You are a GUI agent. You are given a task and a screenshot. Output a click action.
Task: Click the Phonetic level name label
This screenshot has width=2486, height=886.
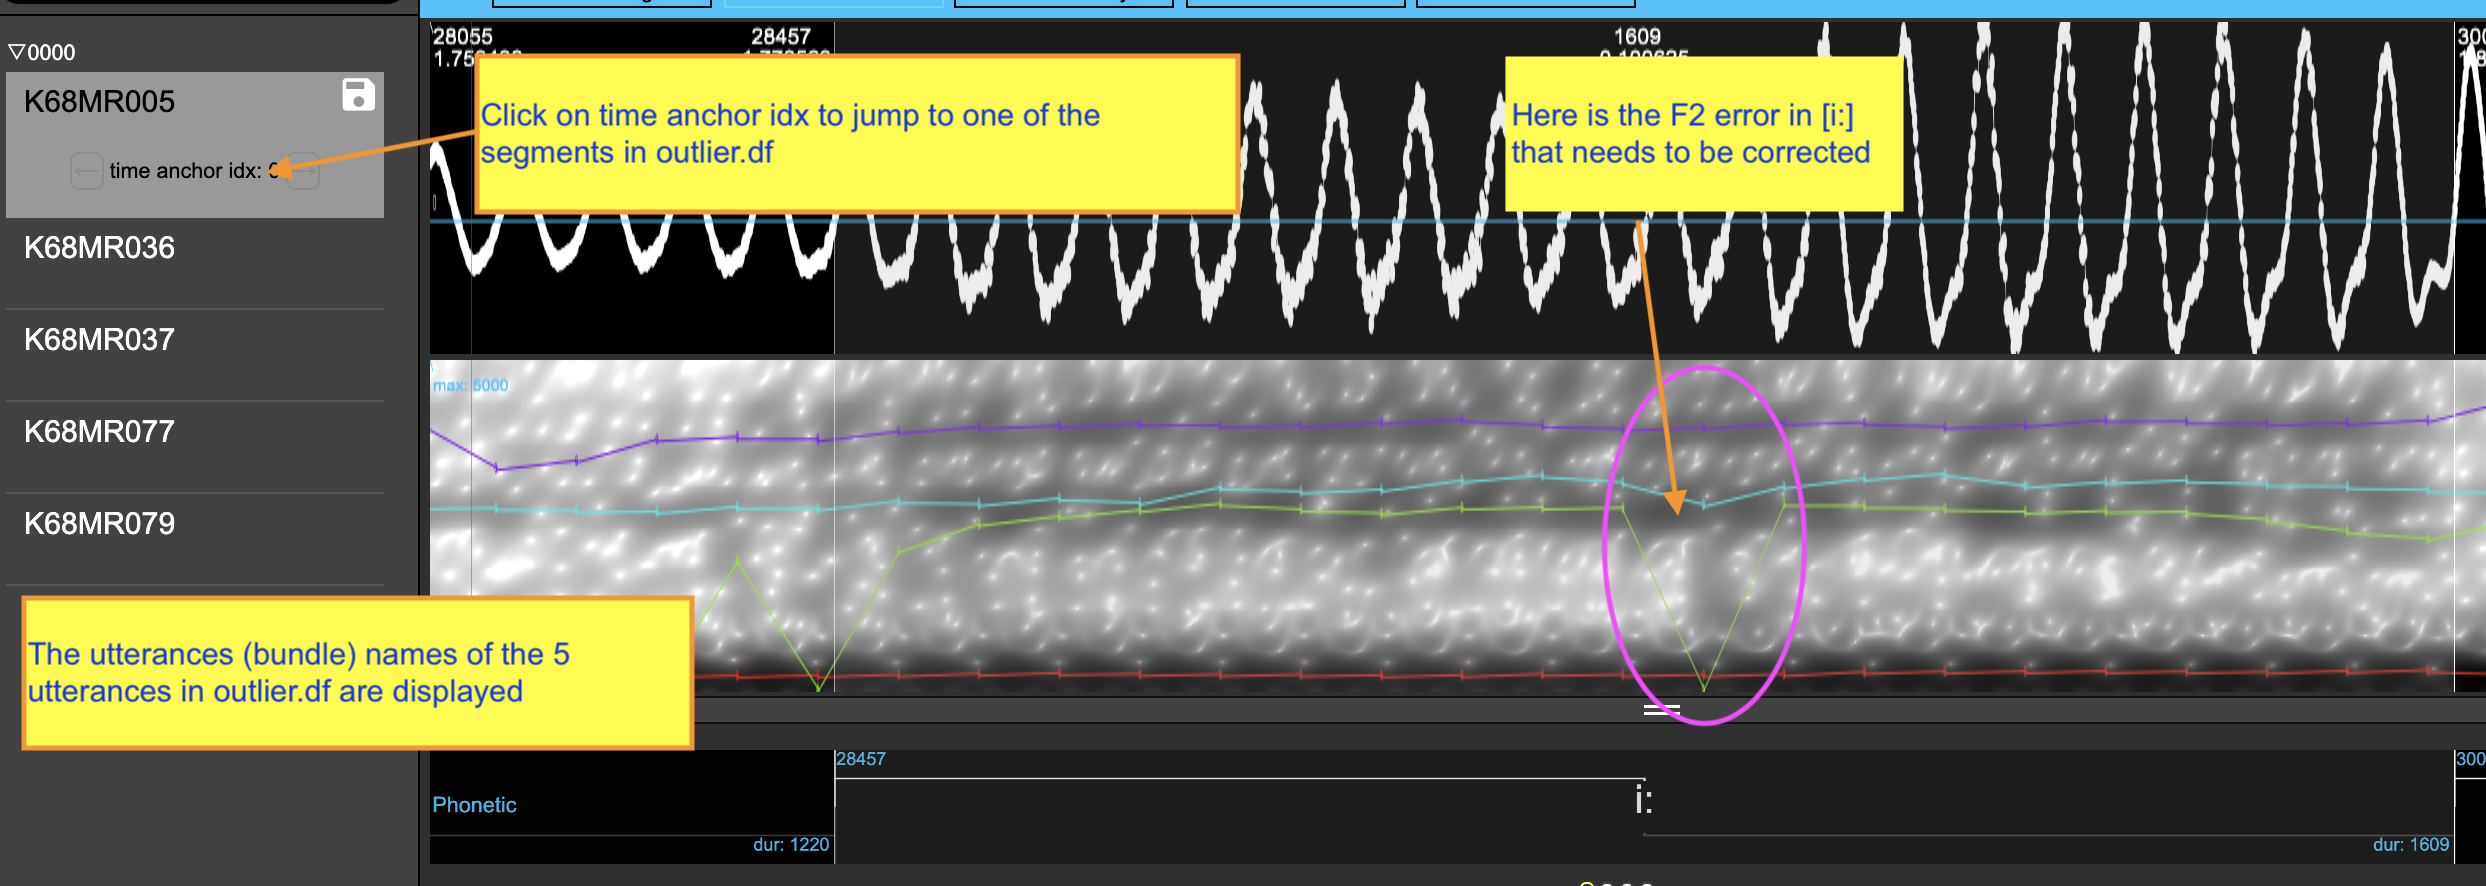[x=474, y=805]
